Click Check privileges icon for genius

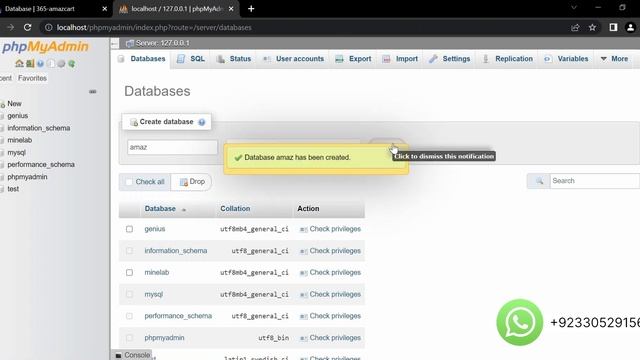point(303,229)
